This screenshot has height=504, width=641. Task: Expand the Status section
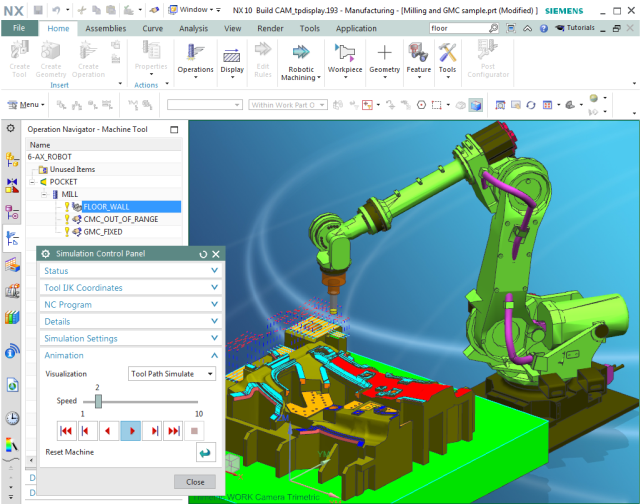[131, 271]
